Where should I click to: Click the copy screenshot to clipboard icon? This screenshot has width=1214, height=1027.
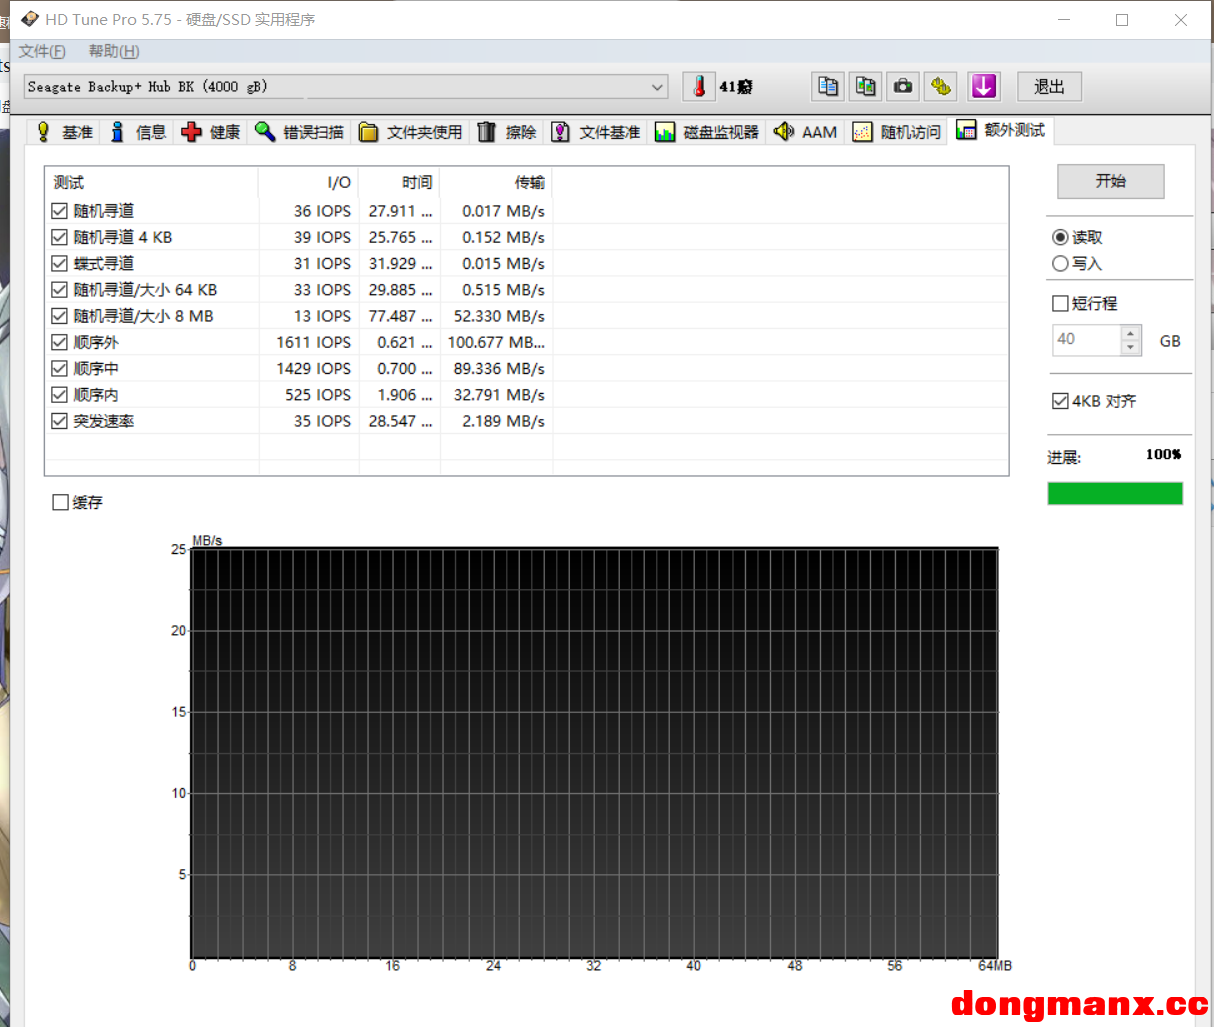pos(865,87)
